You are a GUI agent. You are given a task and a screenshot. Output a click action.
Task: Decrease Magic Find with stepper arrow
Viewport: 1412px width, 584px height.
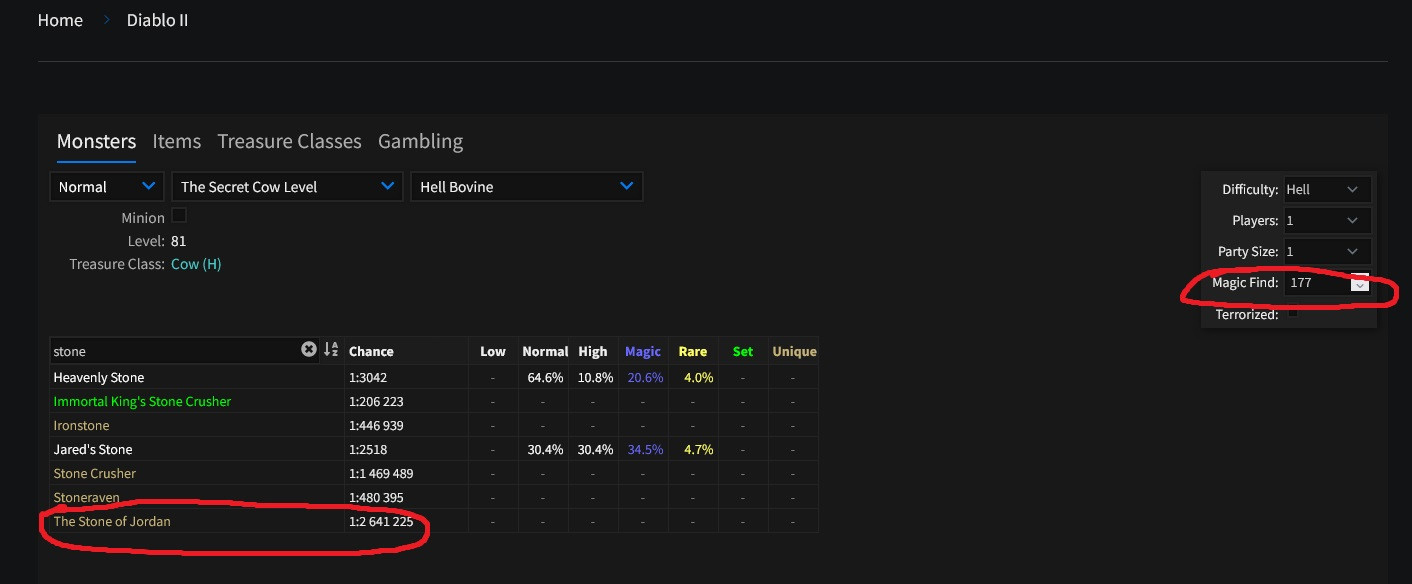click(1359, 288)
